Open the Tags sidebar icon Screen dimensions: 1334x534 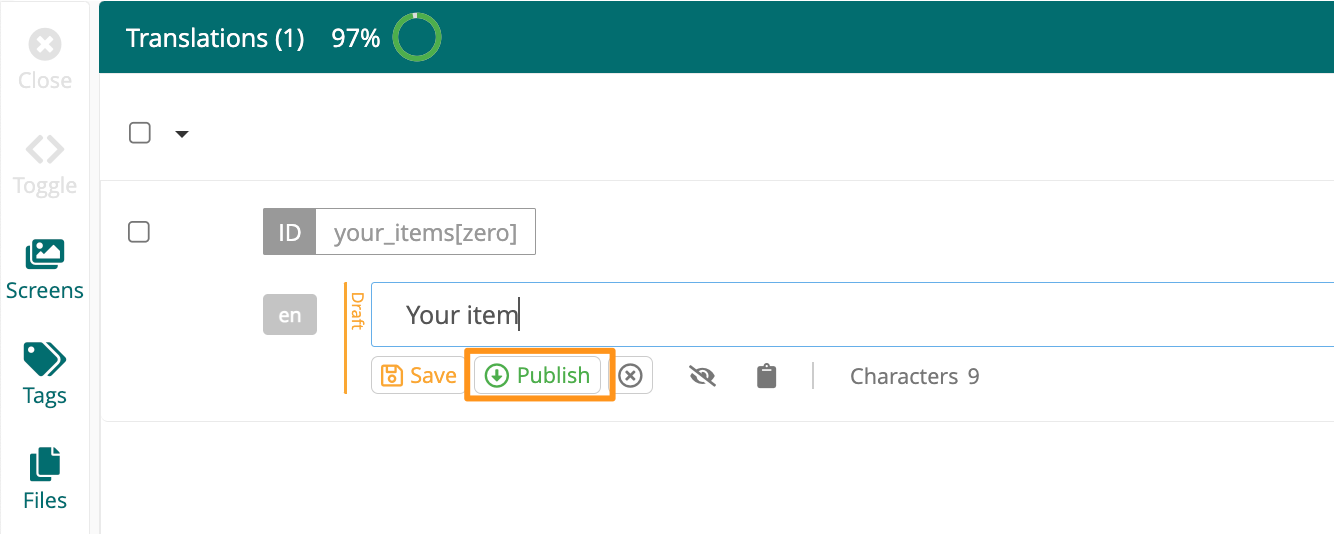[45, 359]
